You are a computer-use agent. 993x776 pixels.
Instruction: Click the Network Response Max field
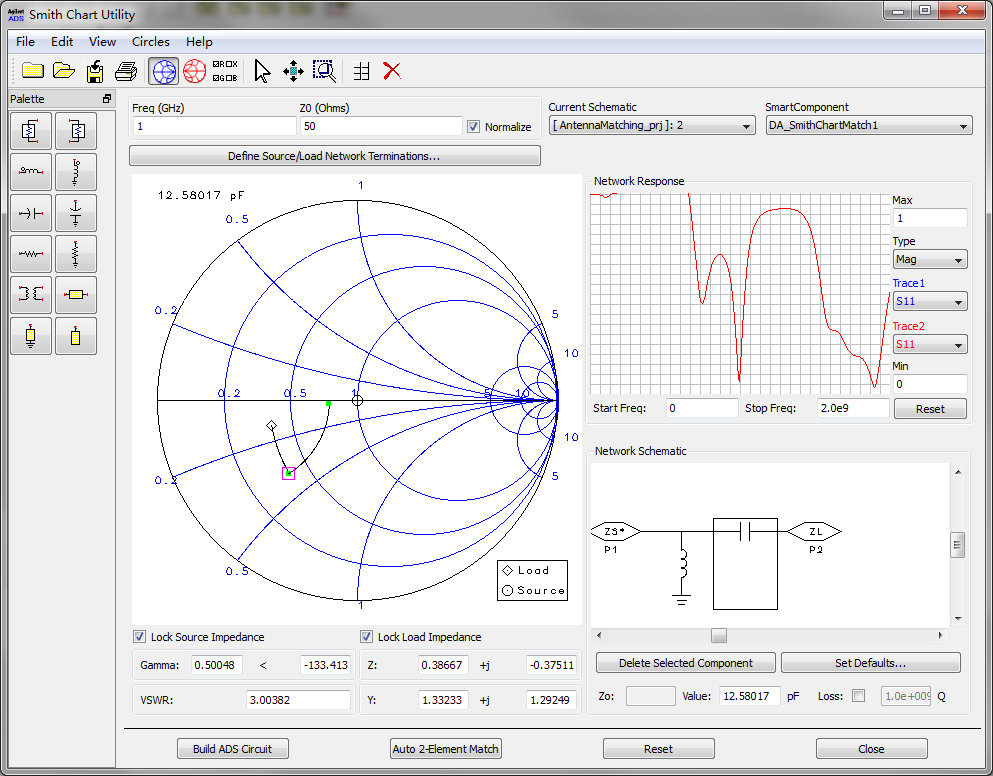coord(930,218)
